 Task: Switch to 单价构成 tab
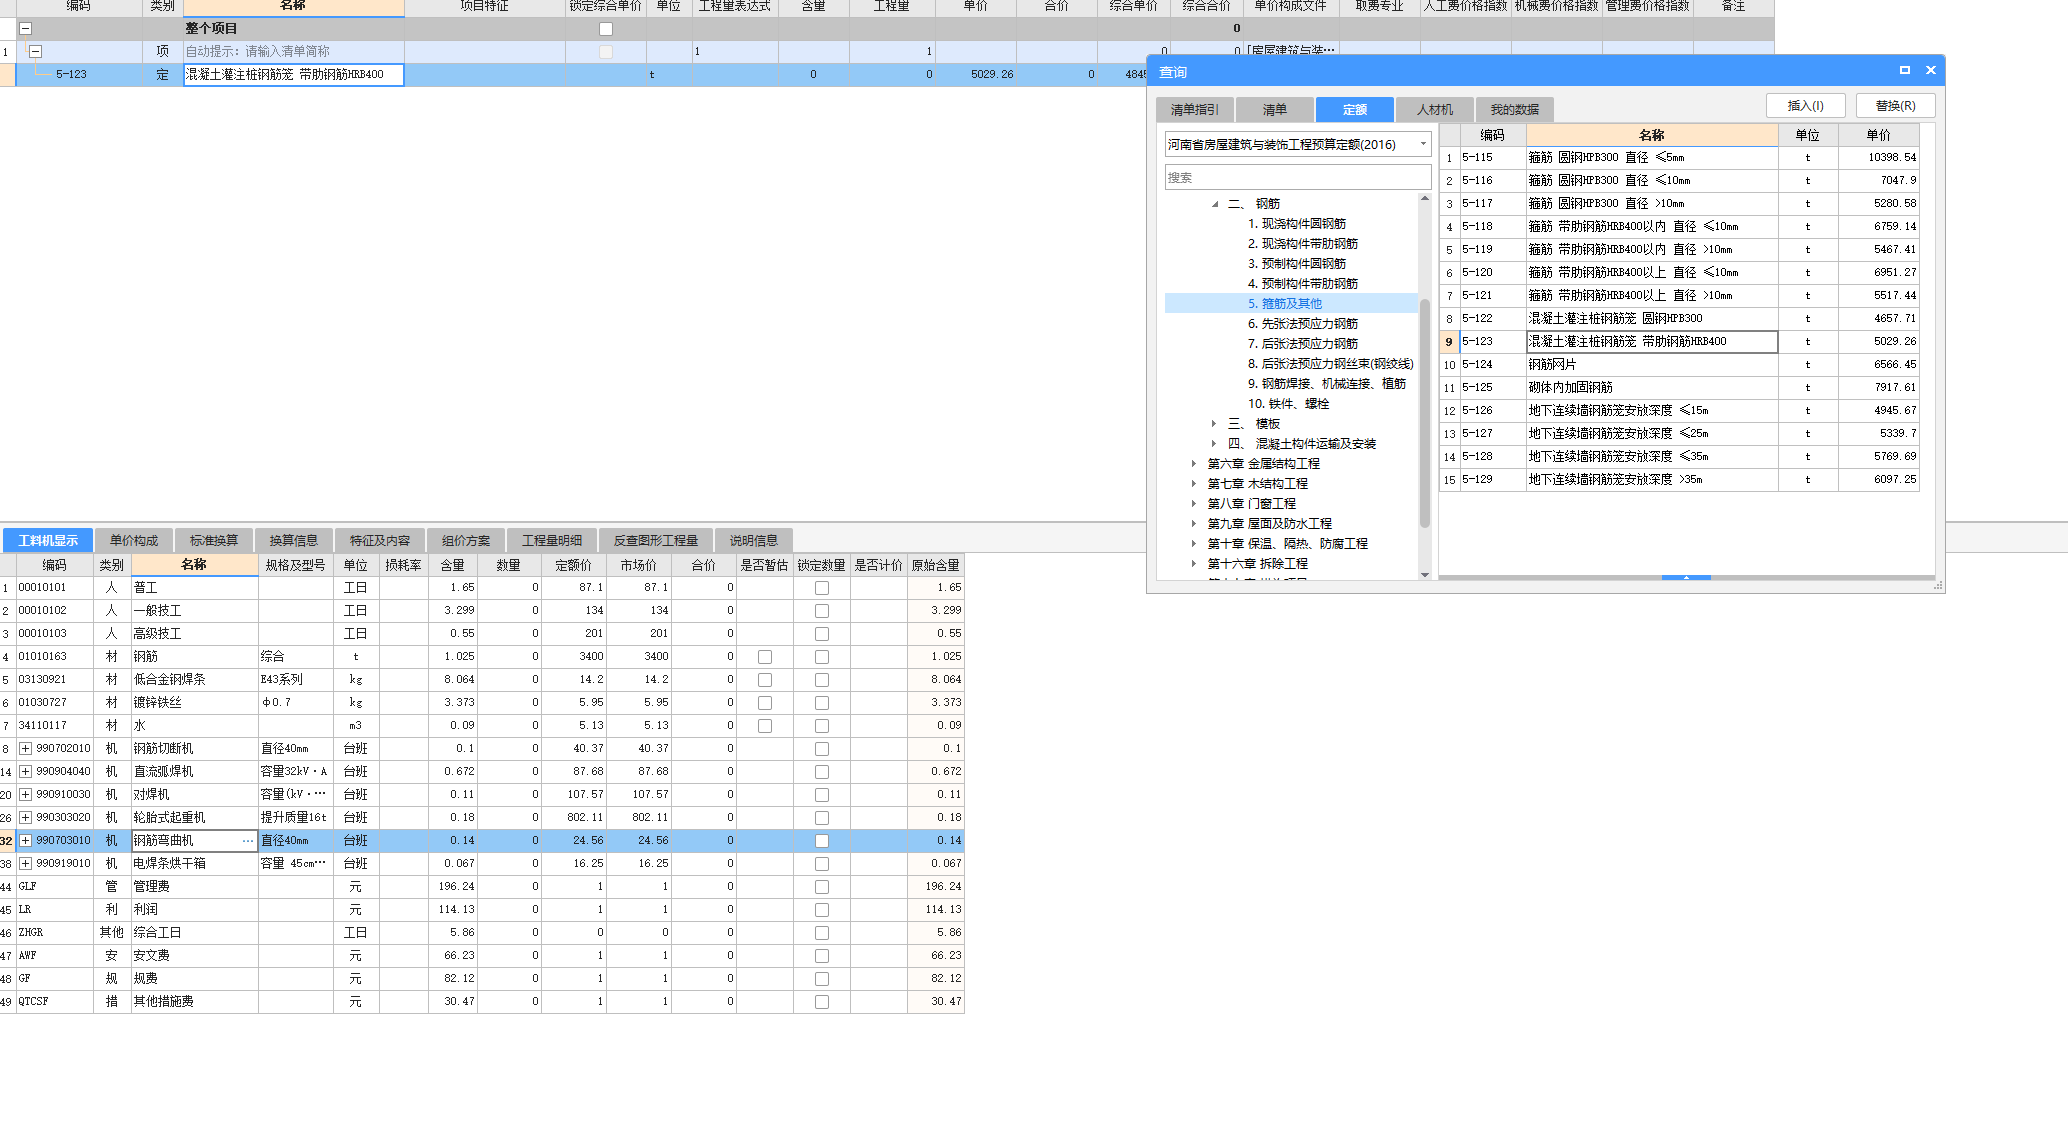click(134, 541)
